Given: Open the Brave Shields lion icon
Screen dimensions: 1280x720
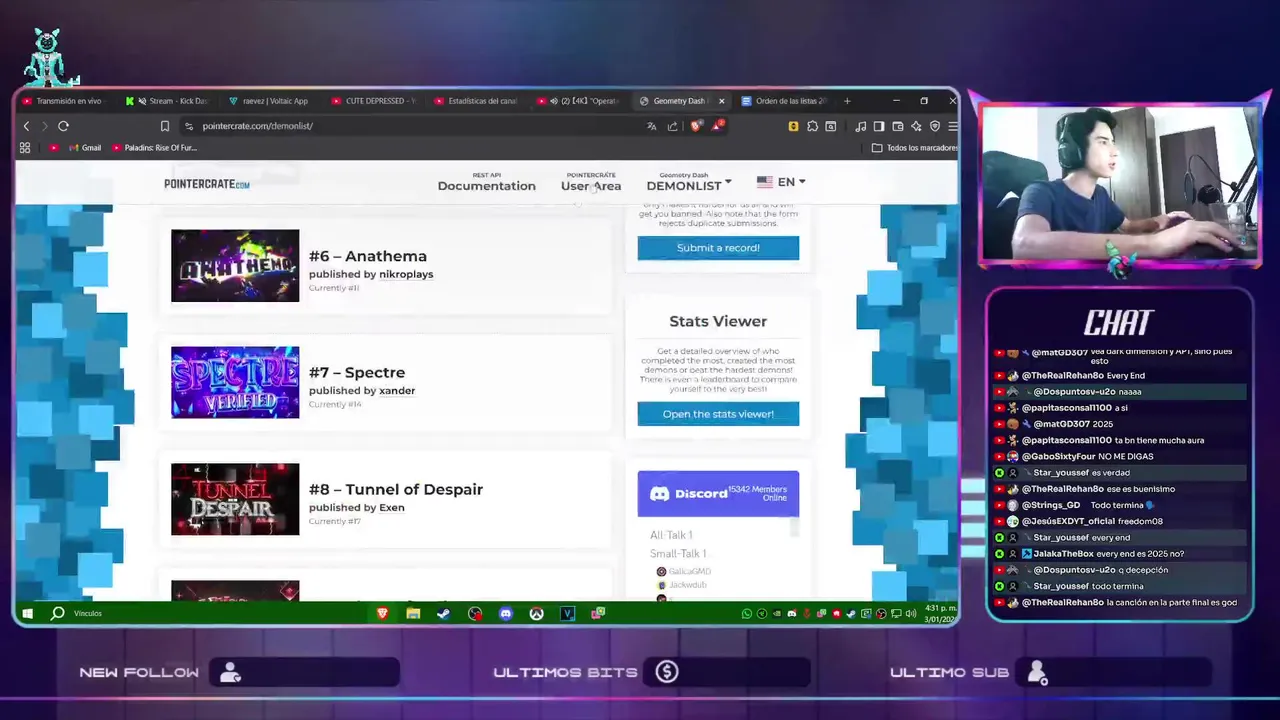Looking at the screenshot, I should 696,126.
